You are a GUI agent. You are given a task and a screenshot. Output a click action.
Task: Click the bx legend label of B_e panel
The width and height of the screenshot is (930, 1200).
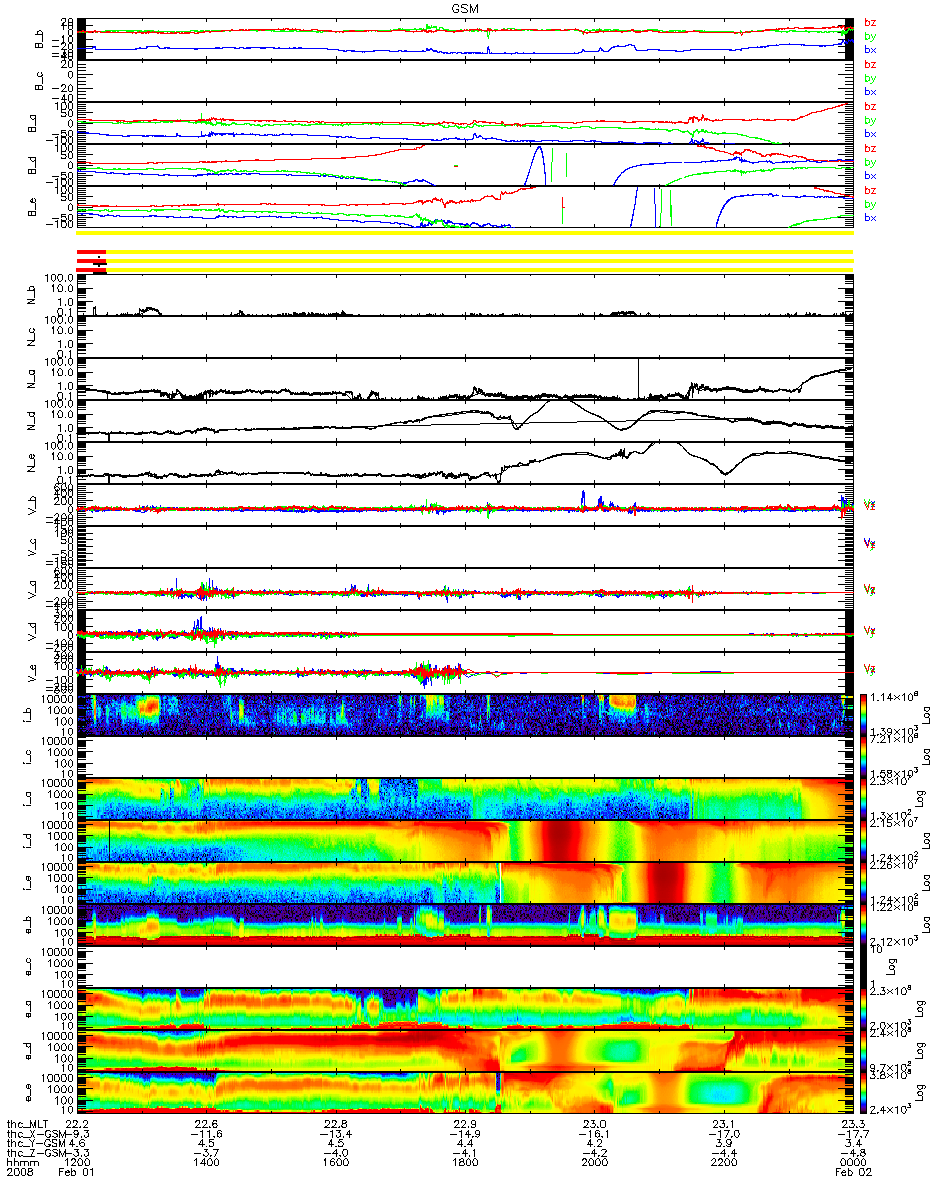point(871,217)
